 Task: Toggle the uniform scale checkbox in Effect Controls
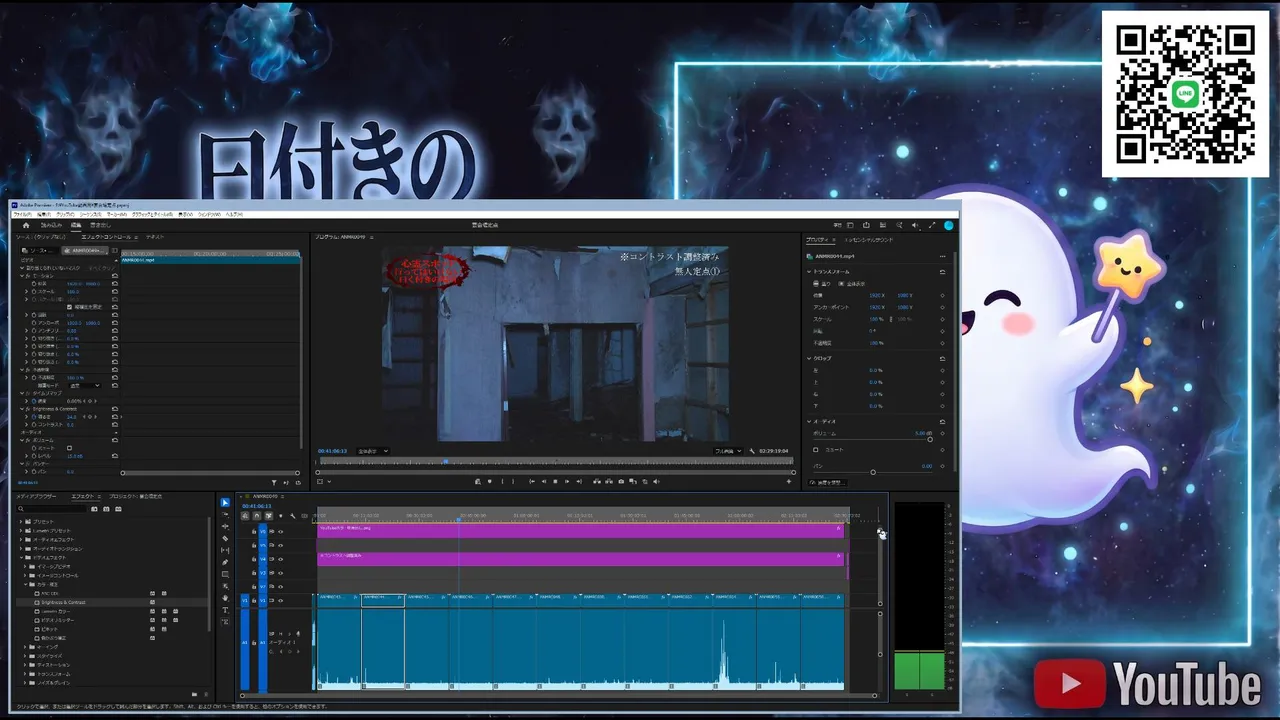69,307
